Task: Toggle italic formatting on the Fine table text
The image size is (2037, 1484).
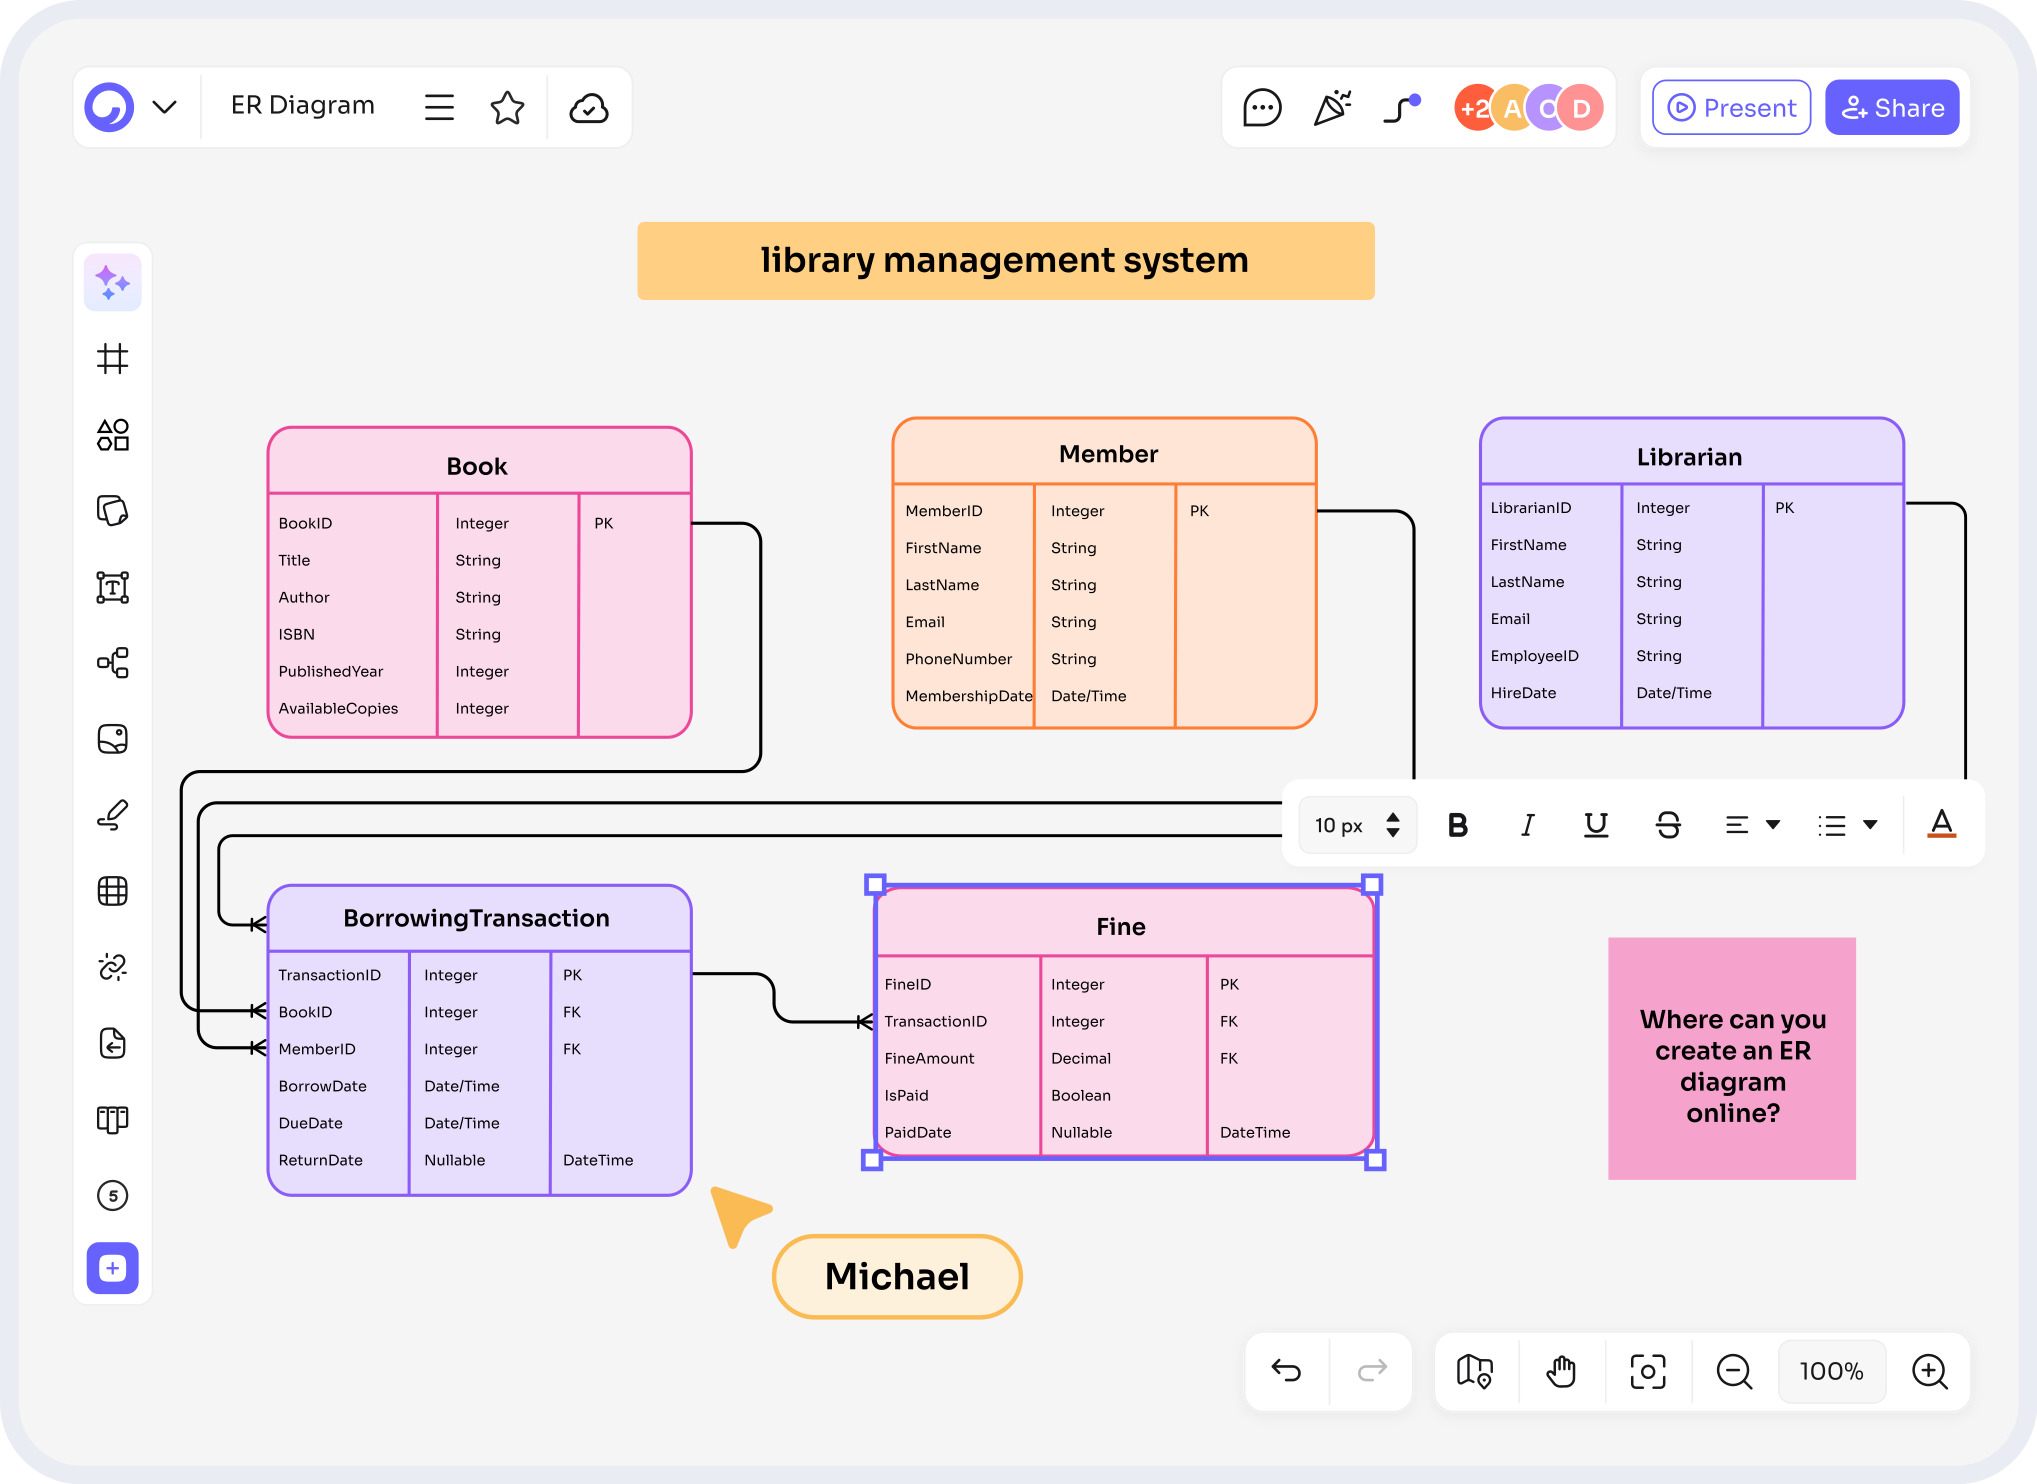Action: coord(1527,824)
